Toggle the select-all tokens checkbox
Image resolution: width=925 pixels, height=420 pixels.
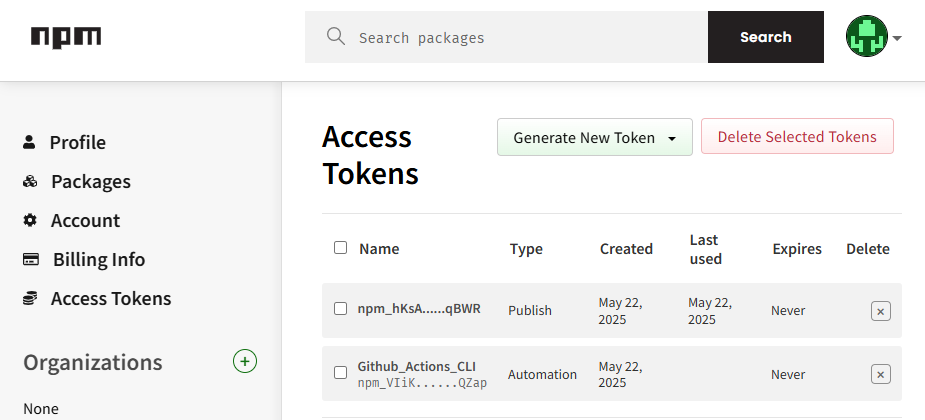point(341,248)
